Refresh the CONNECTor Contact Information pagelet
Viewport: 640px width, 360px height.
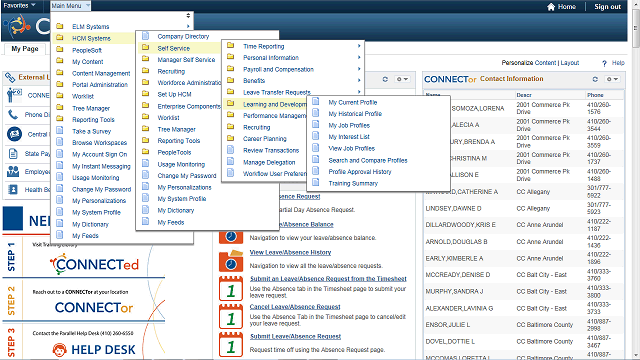click(x=595, y=79)
